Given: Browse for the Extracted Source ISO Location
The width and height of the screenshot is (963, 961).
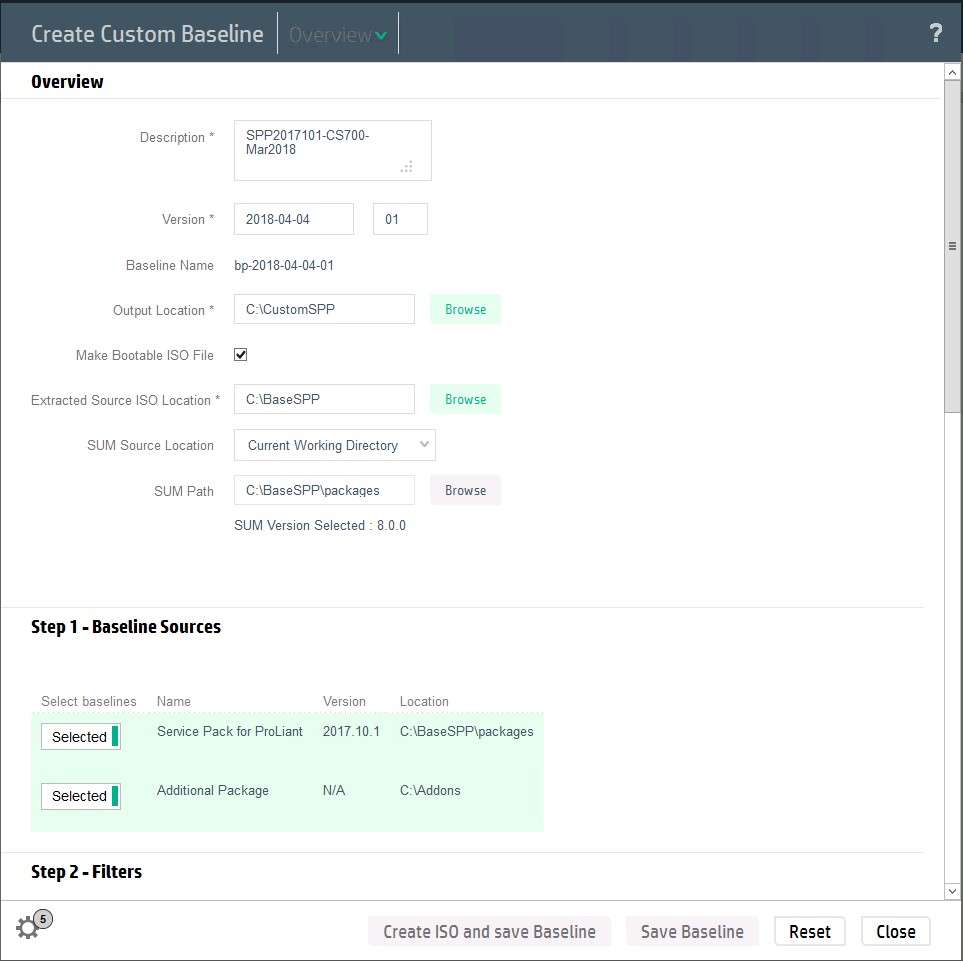Looking at the screenshot, I should 465,398.
